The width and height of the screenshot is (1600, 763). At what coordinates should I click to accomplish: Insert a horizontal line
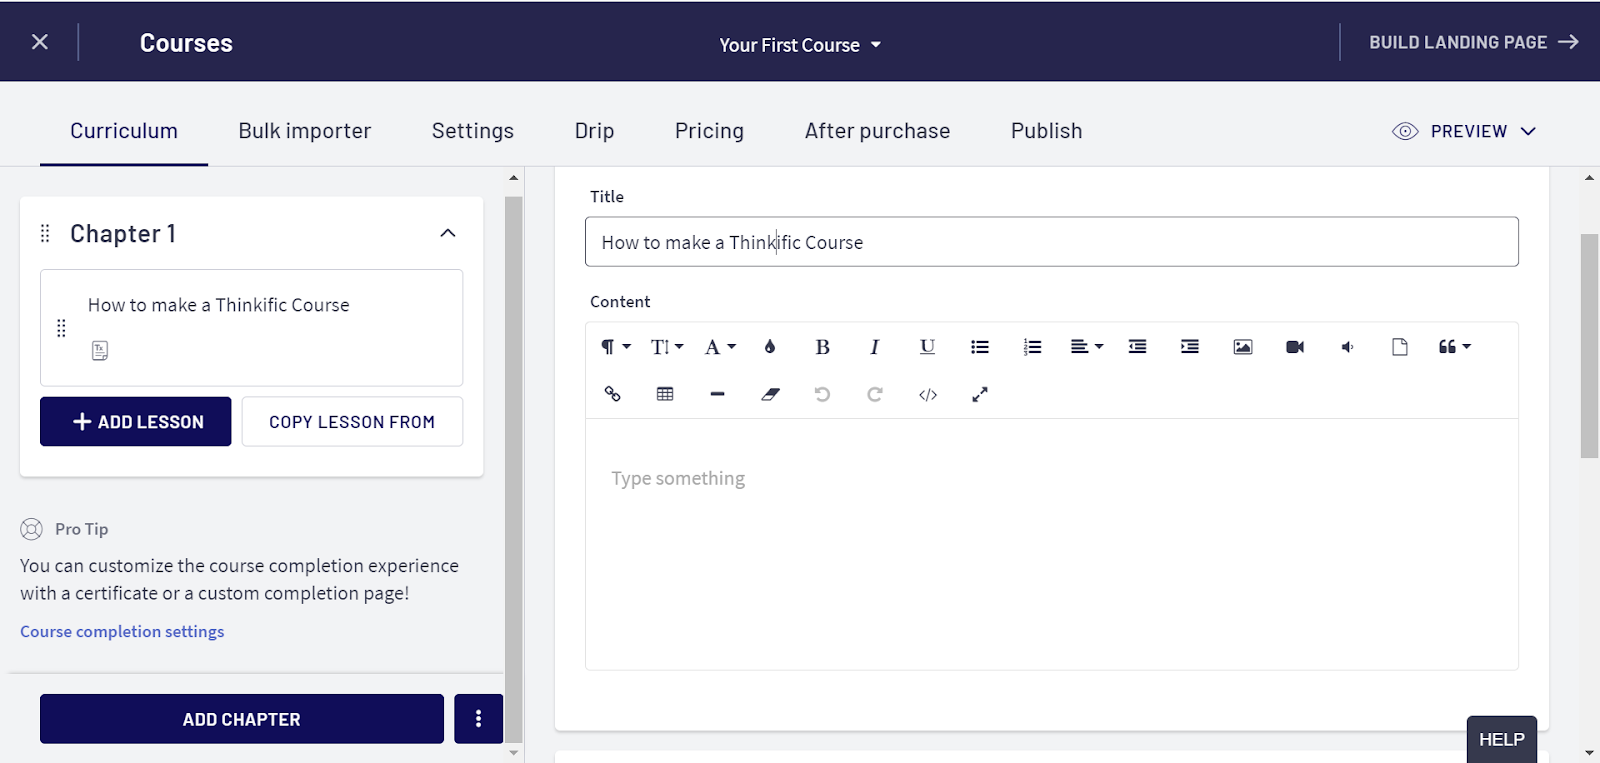click(717, 394)
